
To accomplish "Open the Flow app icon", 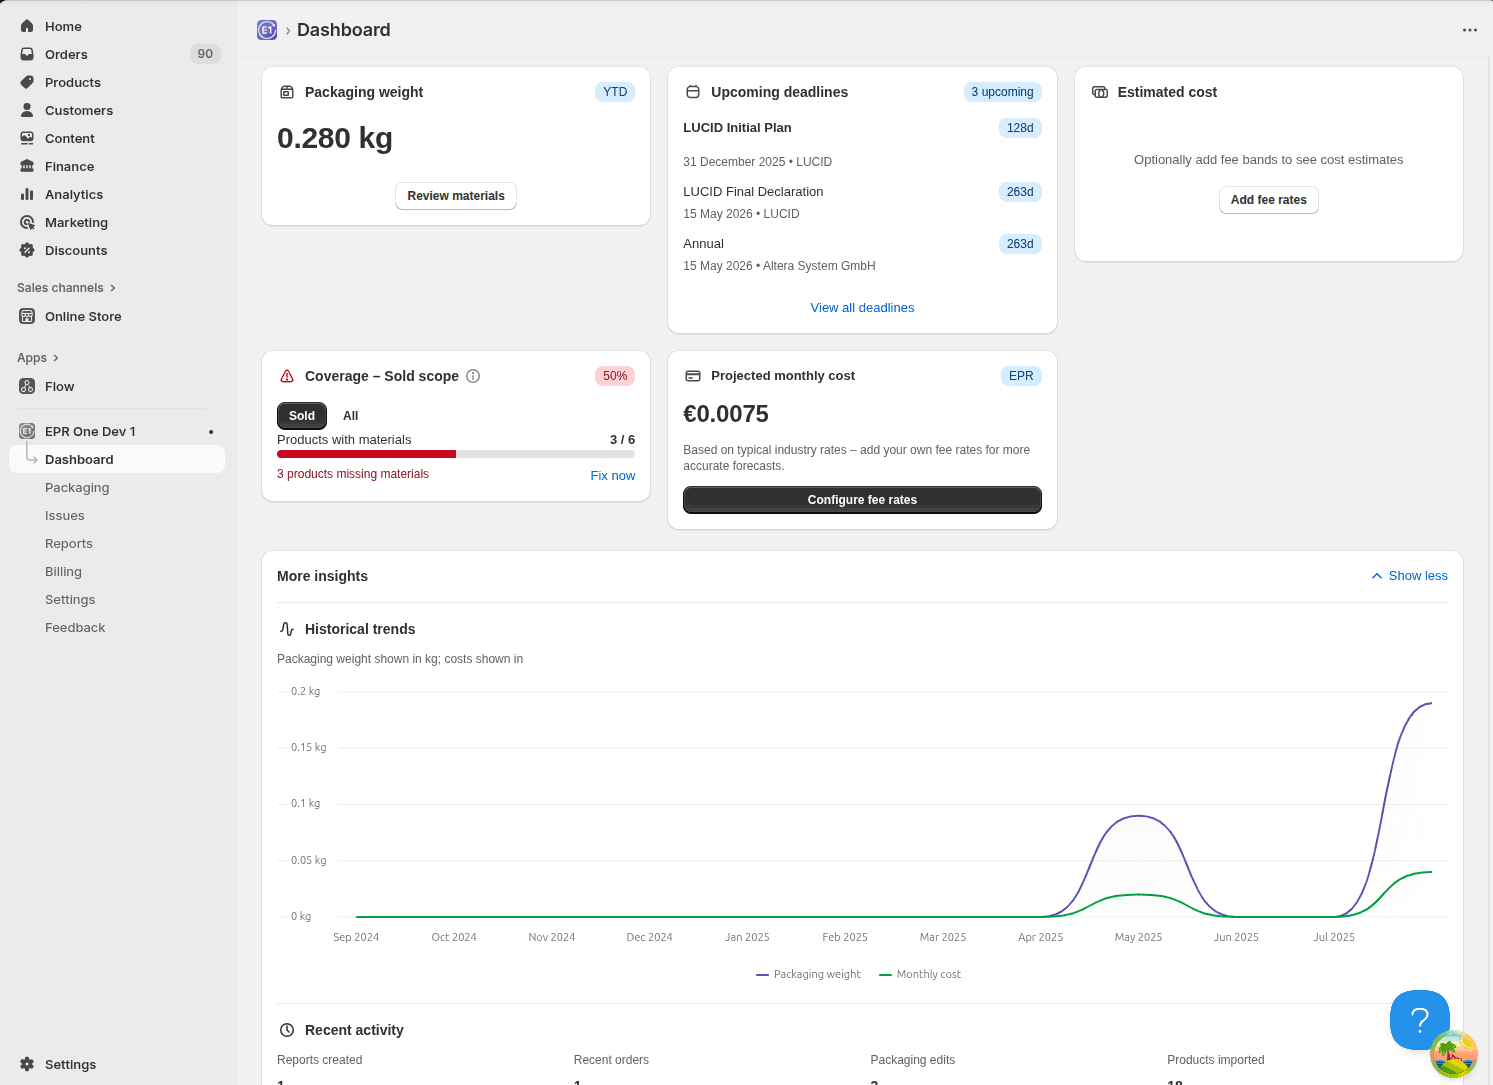I will pos(27,386).
